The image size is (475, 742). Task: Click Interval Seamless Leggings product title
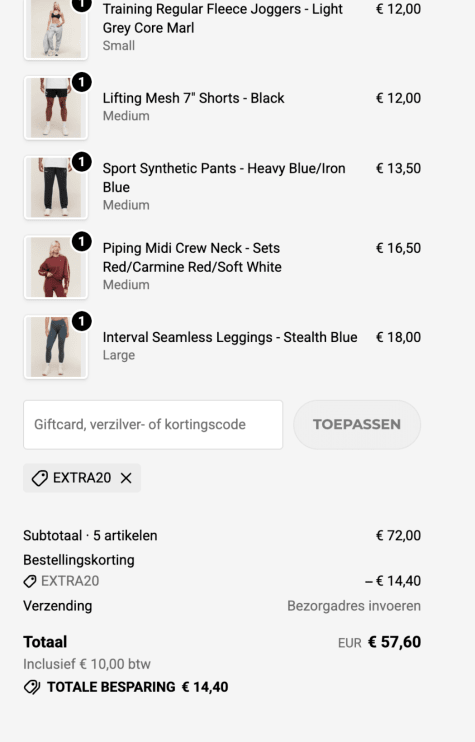tap(230, 337)
